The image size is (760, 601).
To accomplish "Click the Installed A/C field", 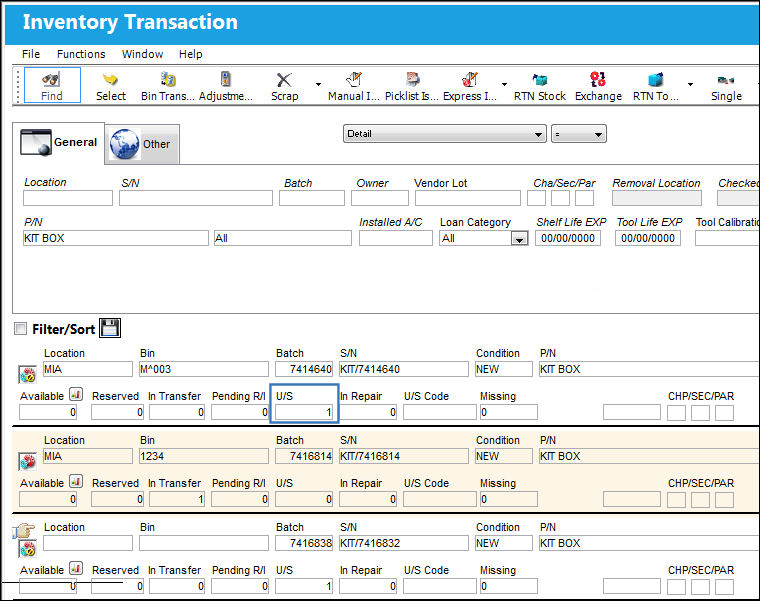I will click(x=396, y=238).
